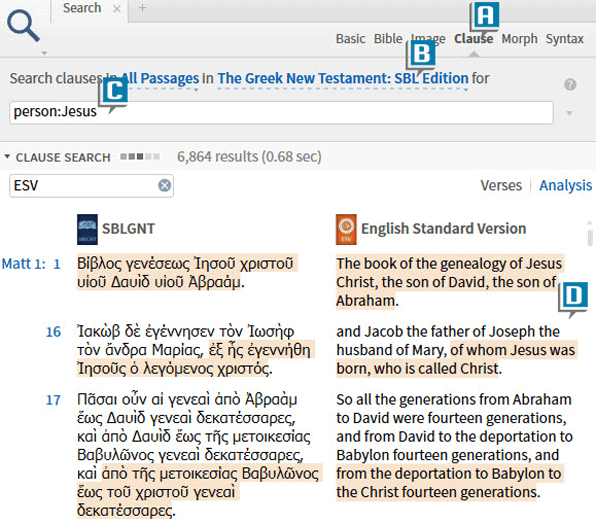Click the ESV text 'and Jacob the father of Joseph the'
596x524 pixels.
(448, 332)
